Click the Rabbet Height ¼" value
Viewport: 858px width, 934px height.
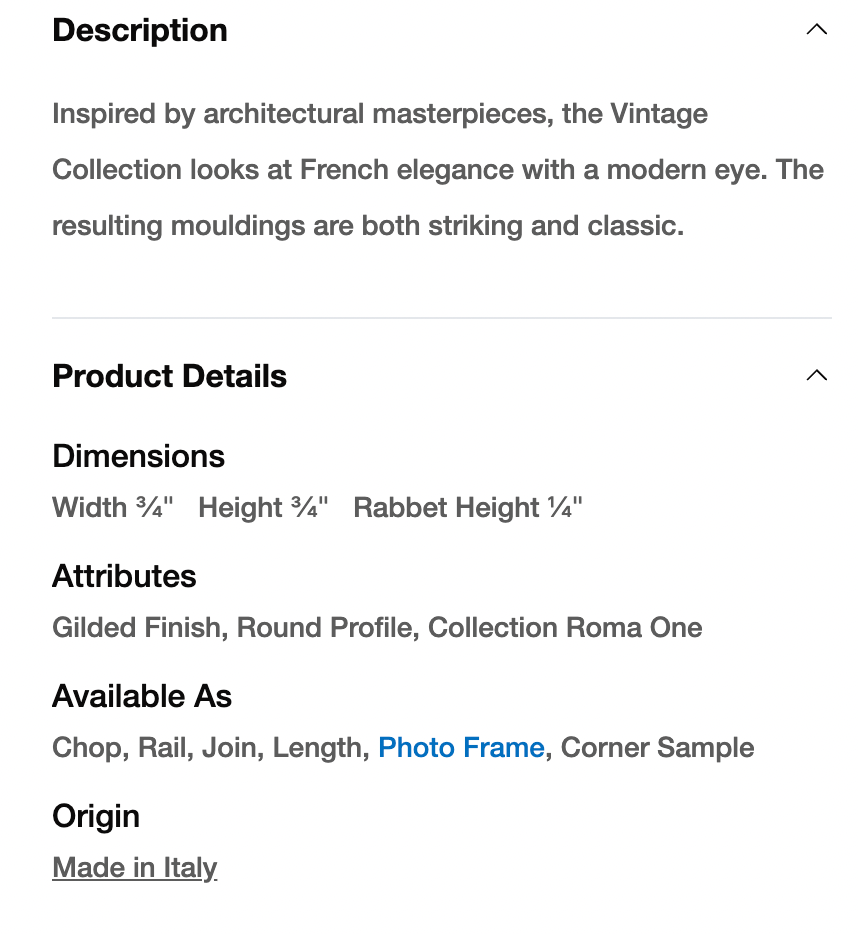468,507
